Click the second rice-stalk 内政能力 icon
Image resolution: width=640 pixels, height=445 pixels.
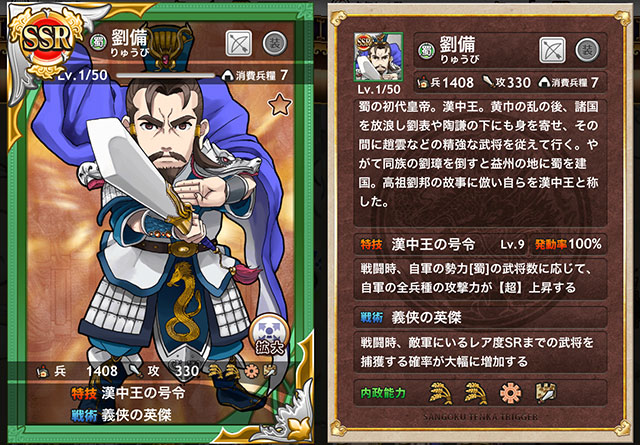pos(476,393)
